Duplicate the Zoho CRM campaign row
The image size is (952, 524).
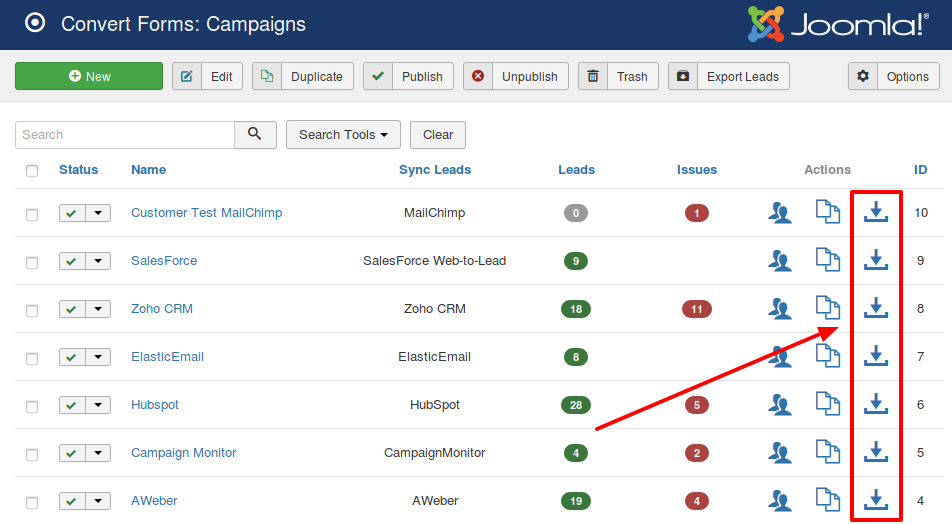(x=828, y=308)
